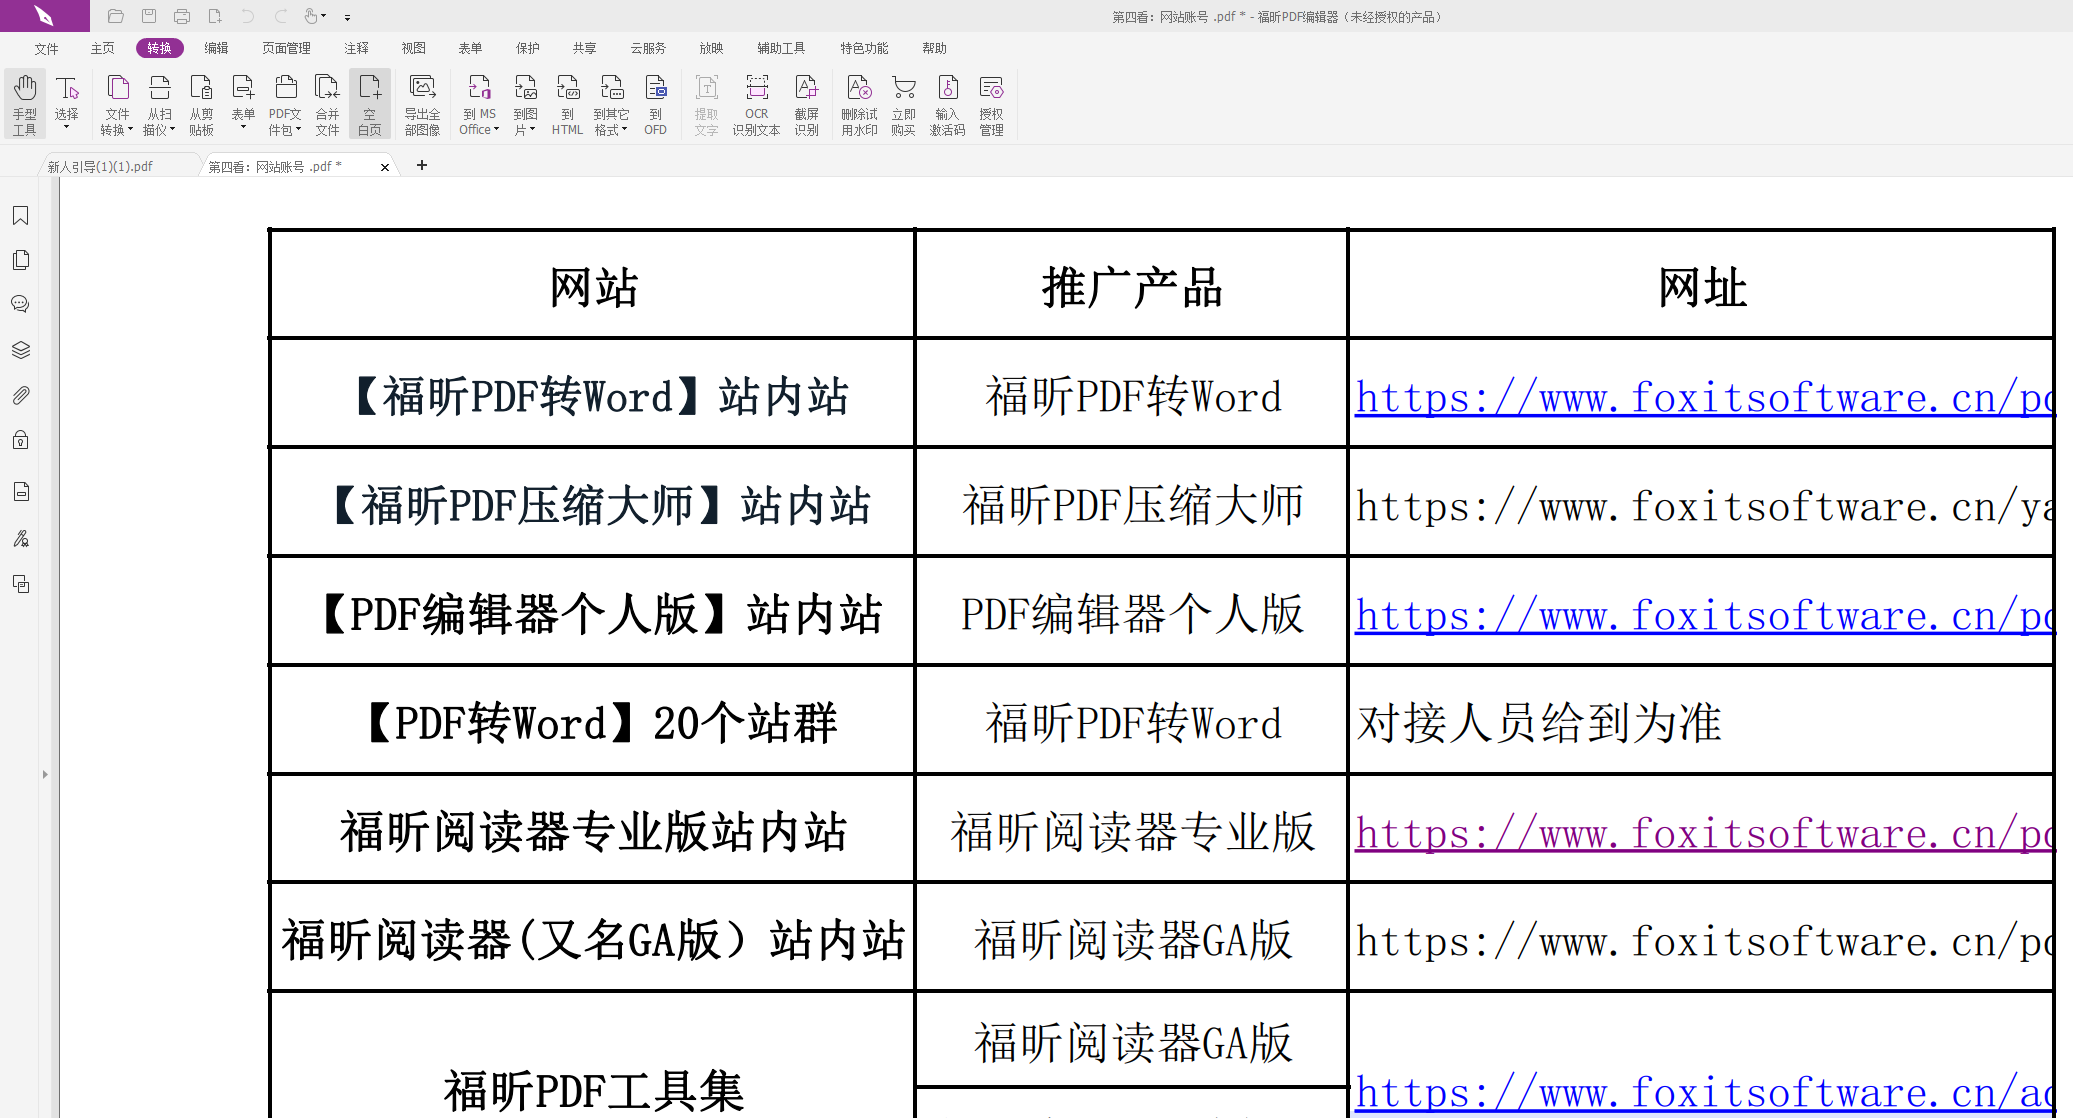Open the attachments panel in the sidebar
This screenshot has height=1118, width=2073.
(x=20, y=395)
